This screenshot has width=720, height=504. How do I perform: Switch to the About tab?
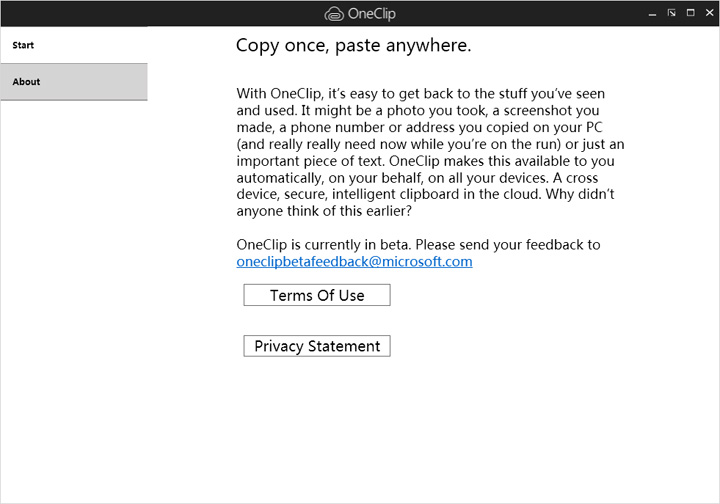tap(73, 82)
